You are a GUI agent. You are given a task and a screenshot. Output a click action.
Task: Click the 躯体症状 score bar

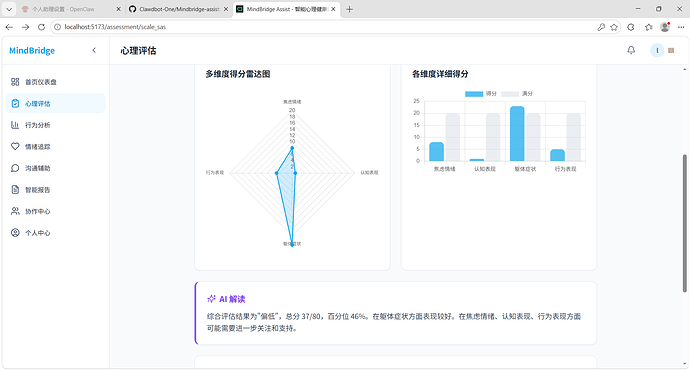tap(517, 133)
